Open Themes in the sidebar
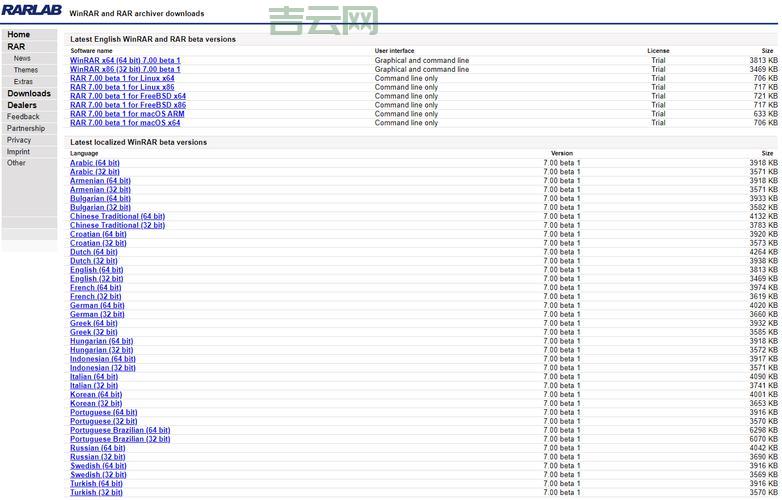 tap(26, 70)
